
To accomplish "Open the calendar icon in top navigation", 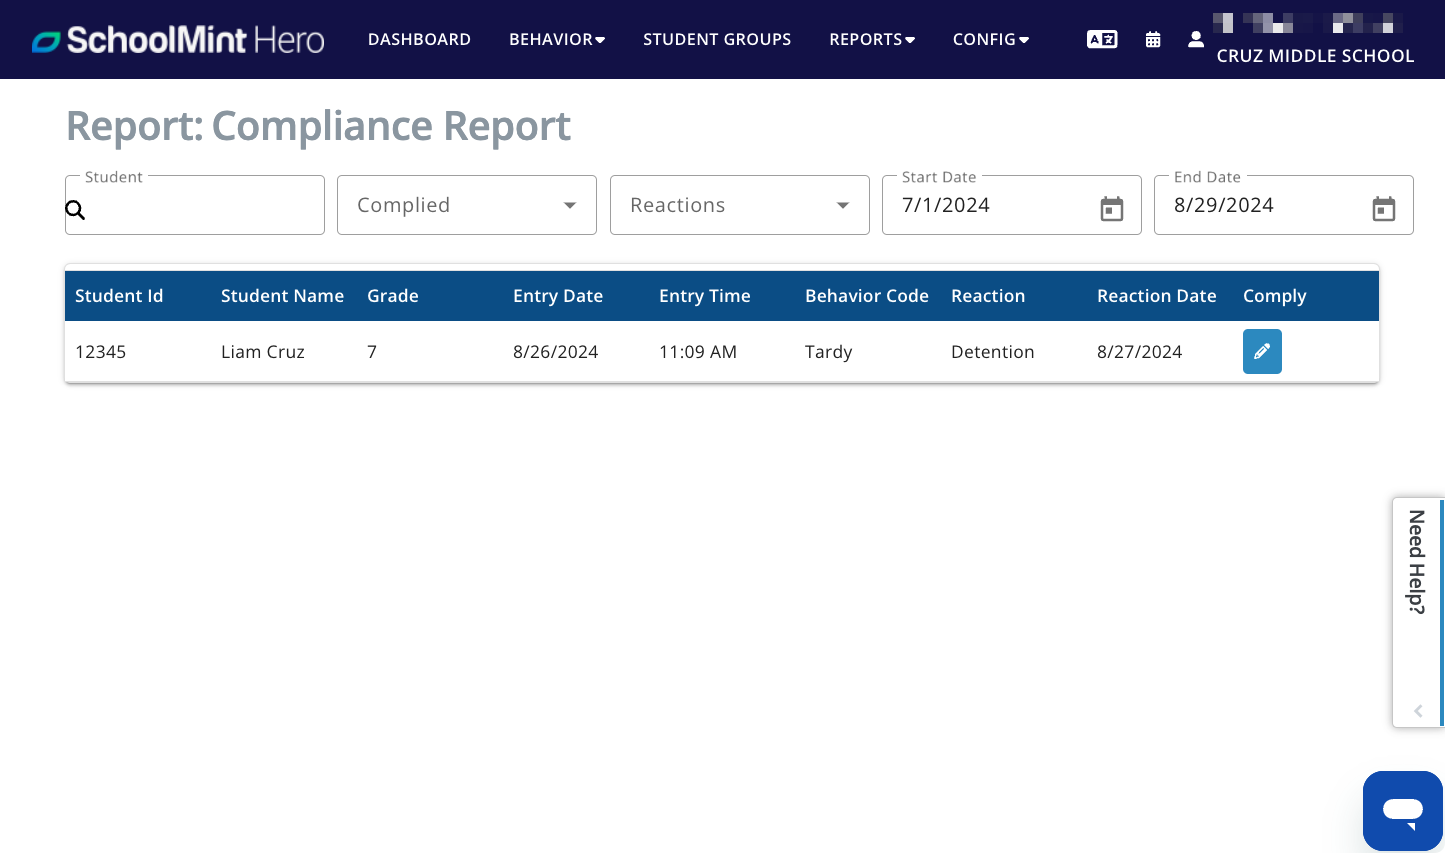I will click(1153, 39).
